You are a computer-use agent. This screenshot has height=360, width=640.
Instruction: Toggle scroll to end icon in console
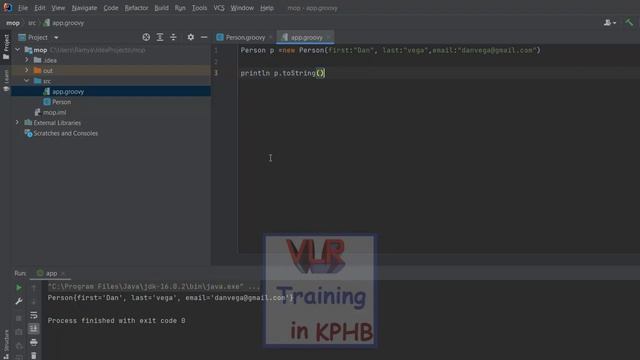coord(34,329)
